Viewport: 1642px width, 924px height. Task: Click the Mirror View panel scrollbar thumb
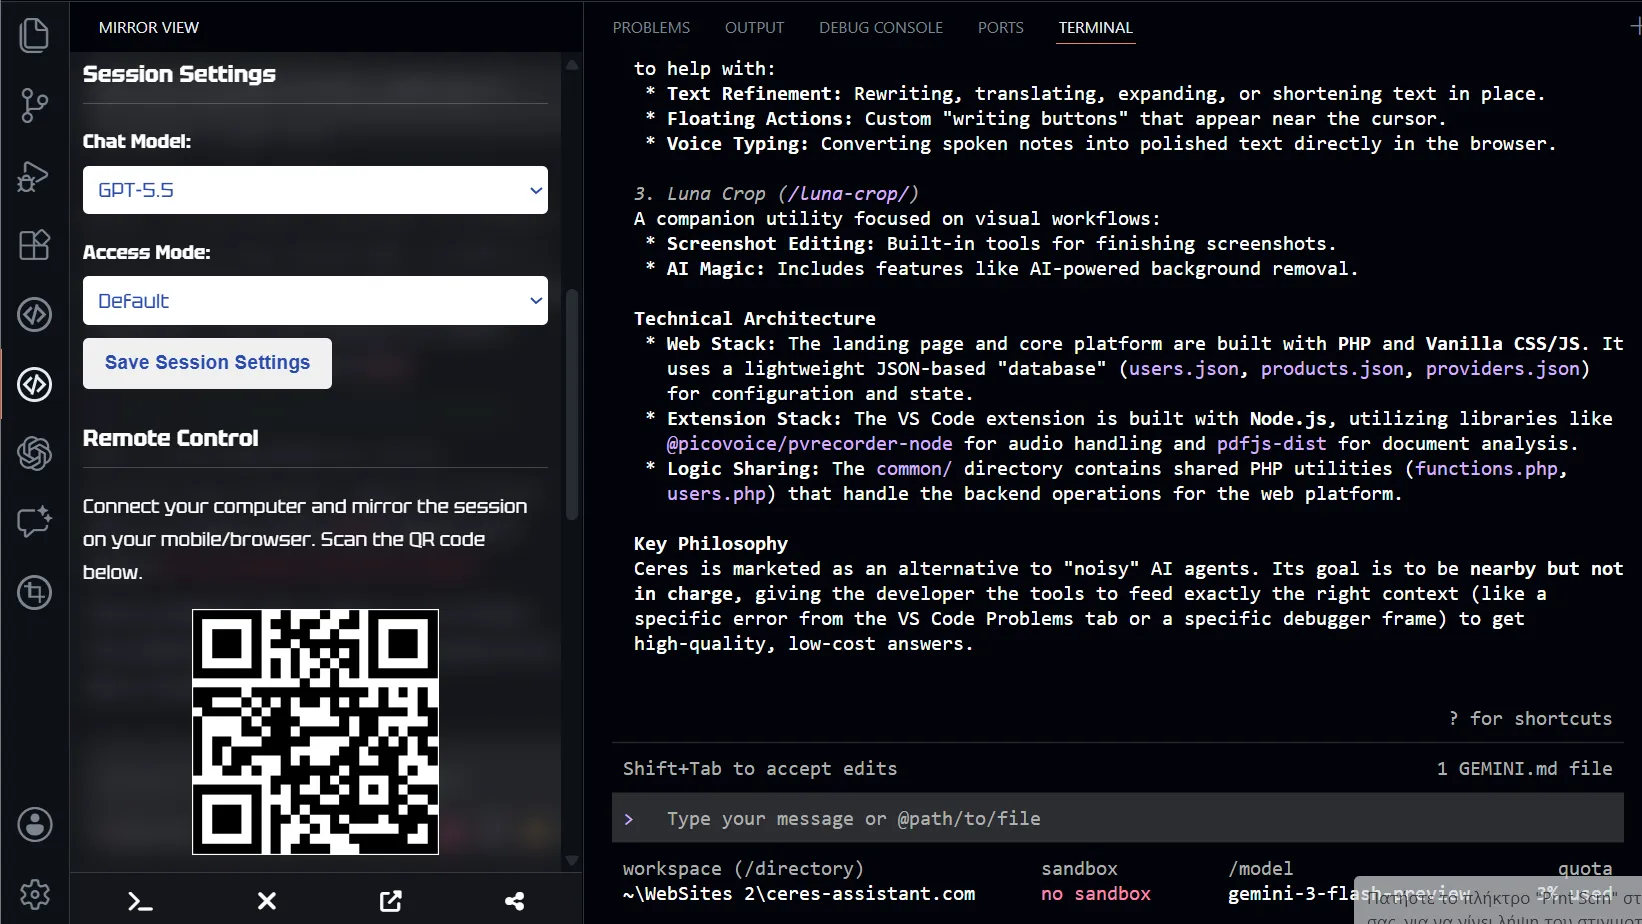(x=572, y=404)
